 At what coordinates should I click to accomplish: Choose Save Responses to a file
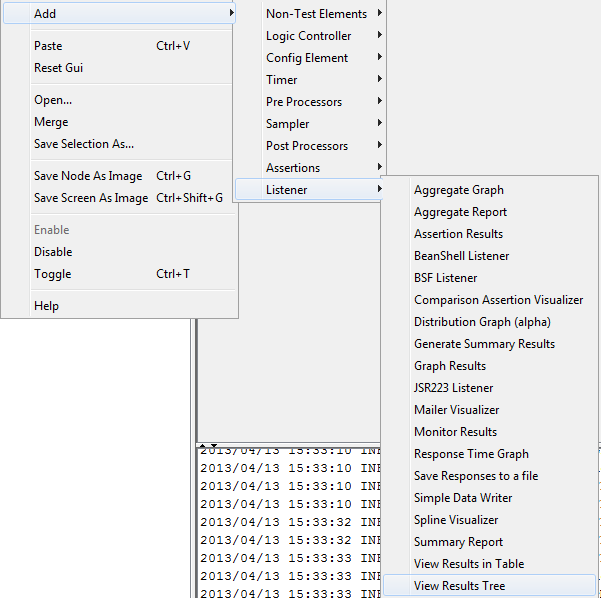pos(476,476)
